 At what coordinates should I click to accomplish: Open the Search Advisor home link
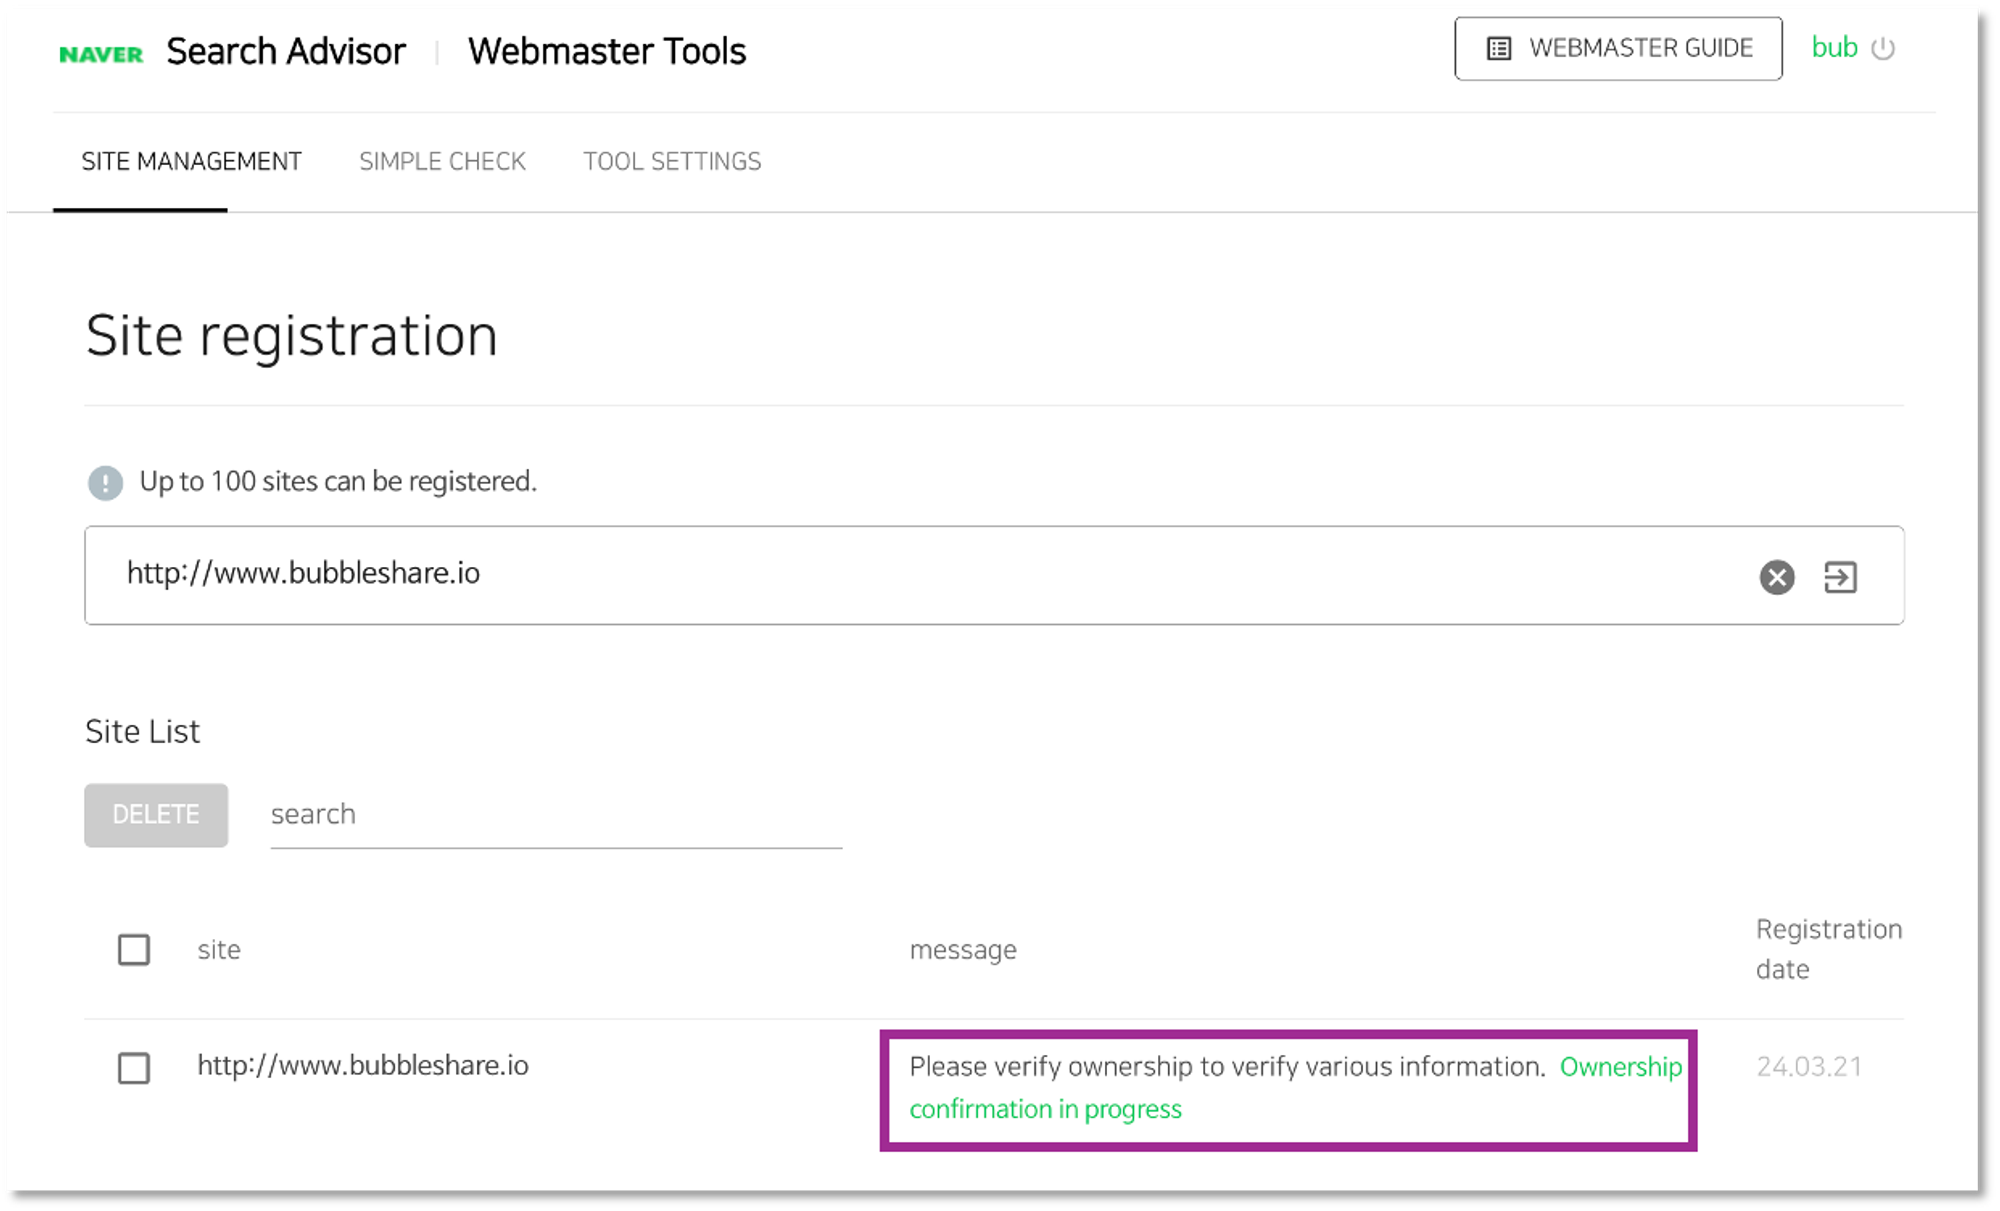[x=286, y=51]
